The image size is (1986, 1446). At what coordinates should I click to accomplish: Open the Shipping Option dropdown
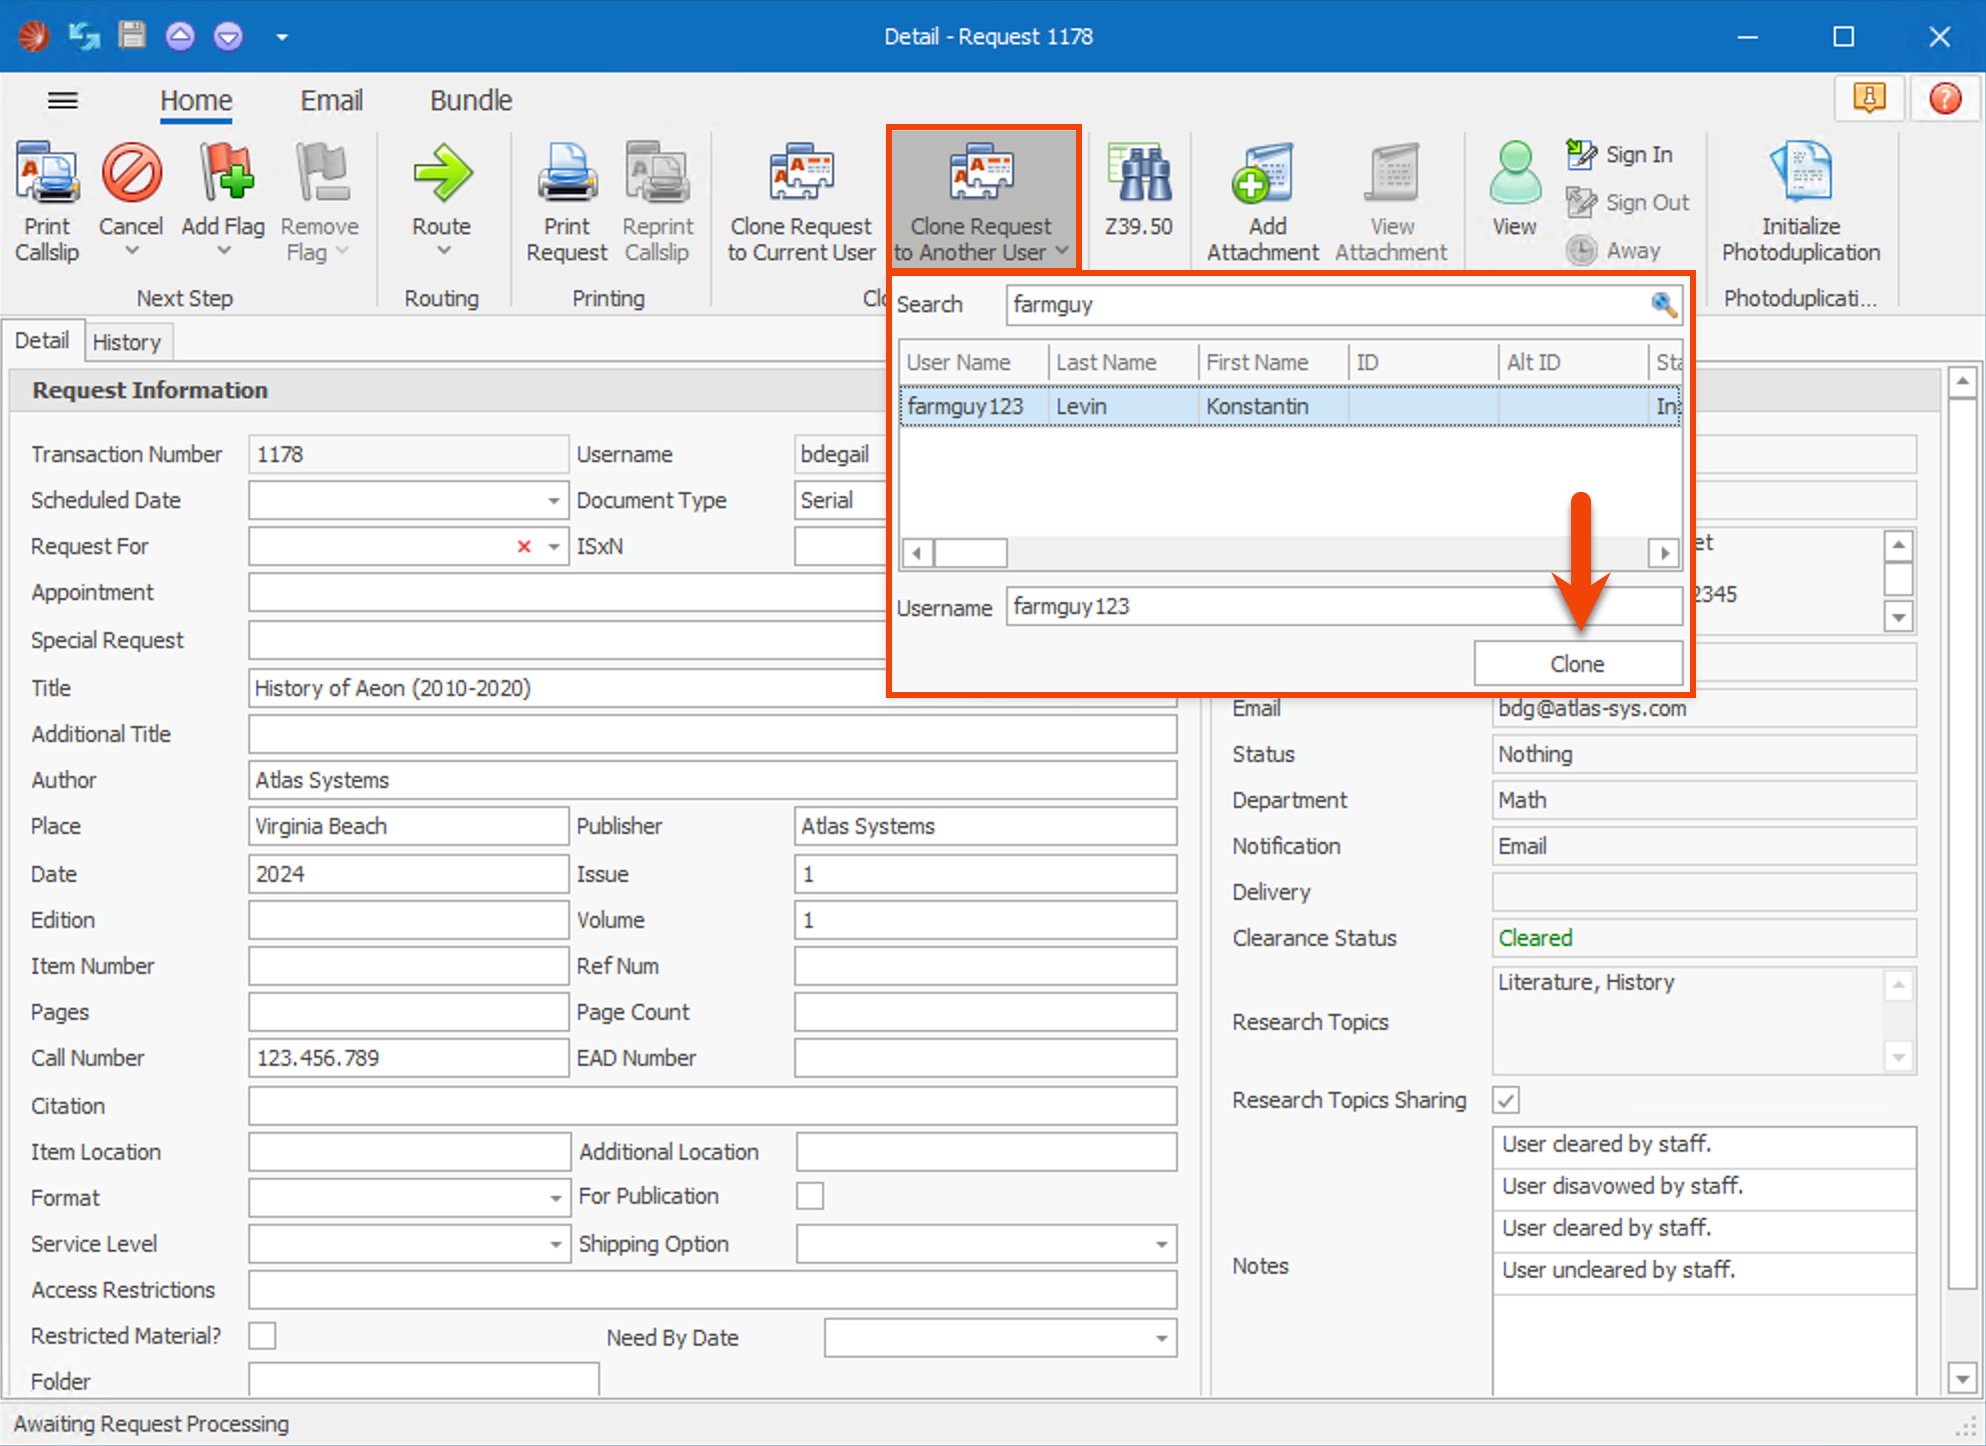tap(1161, 1244)
